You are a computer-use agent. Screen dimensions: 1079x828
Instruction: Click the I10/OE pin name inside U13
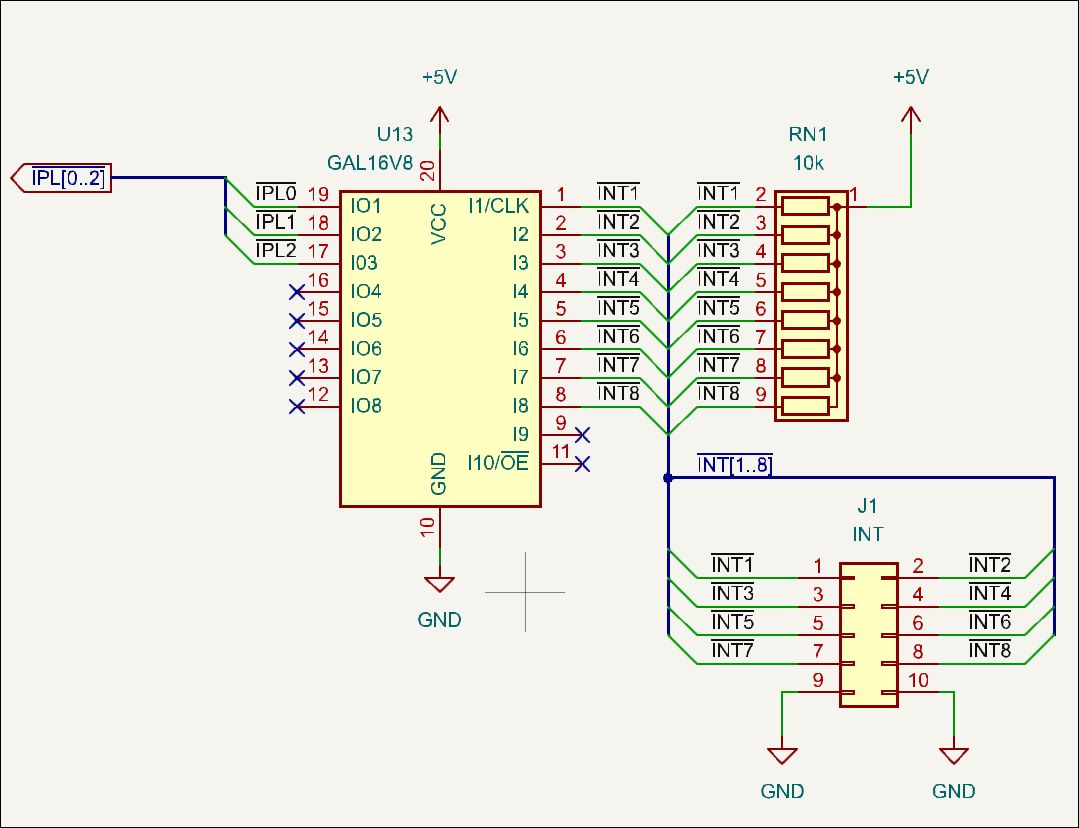tap(498, 463)
